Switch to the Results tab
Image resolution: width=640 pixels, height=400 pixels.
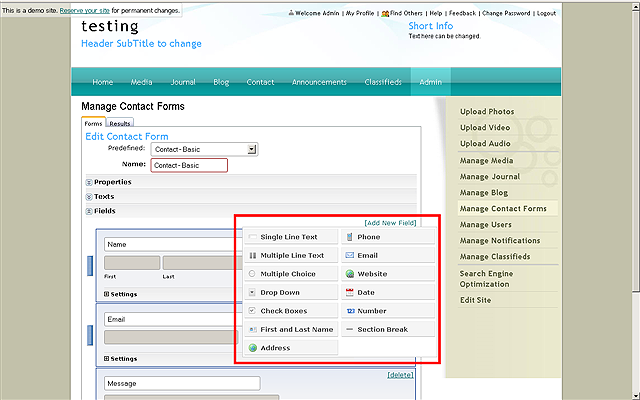120,123
